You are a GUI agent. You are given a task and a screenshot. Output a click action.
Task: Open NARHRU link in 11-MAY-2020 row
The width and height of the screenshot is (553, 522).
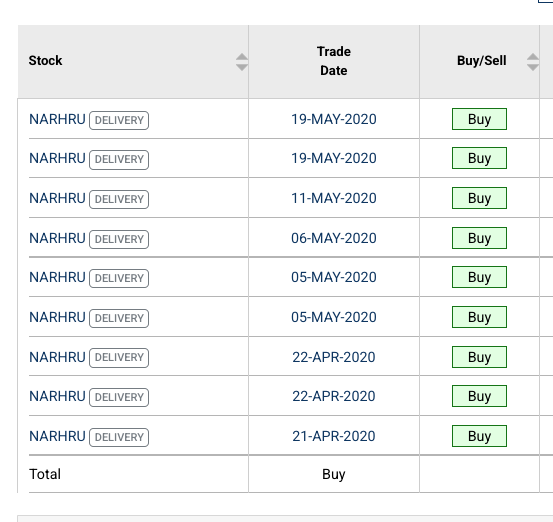click(x=57, y=198)
